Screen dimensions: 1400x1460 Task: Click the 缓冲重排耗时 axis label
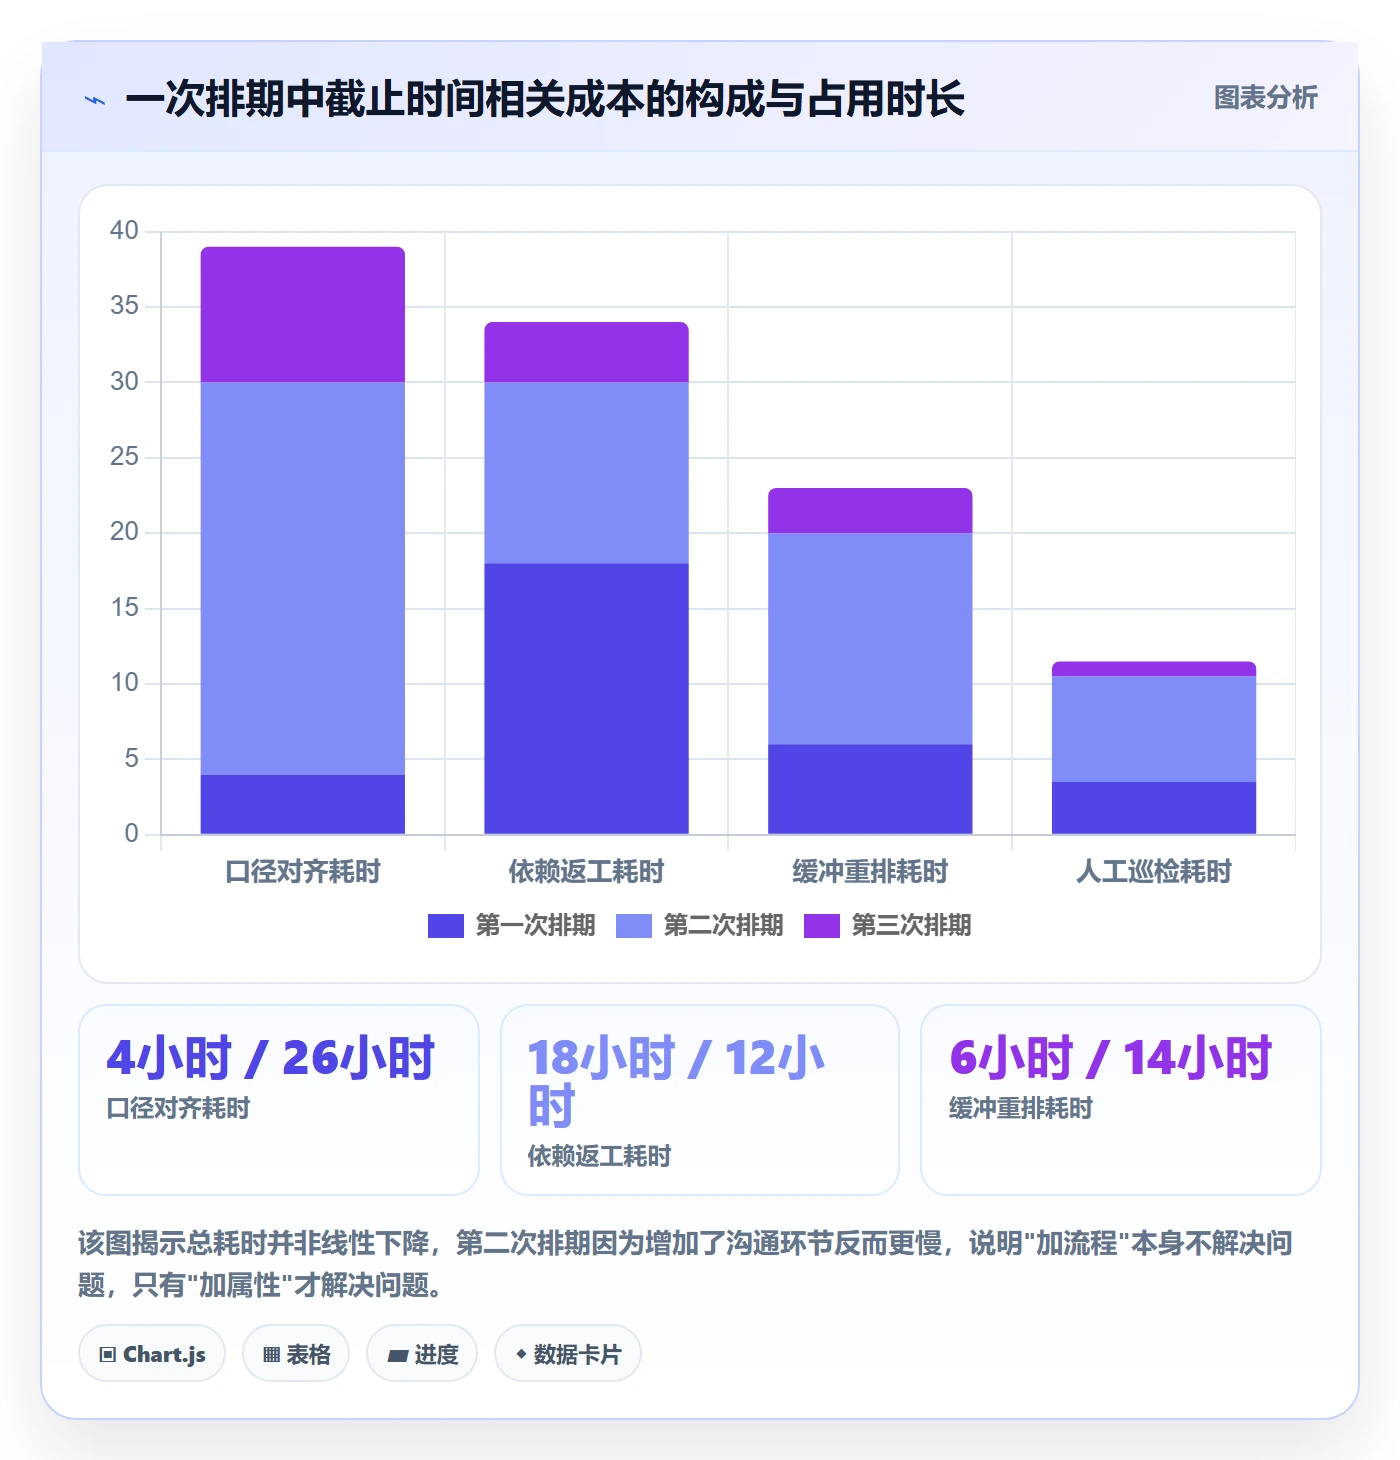[870, 872]
